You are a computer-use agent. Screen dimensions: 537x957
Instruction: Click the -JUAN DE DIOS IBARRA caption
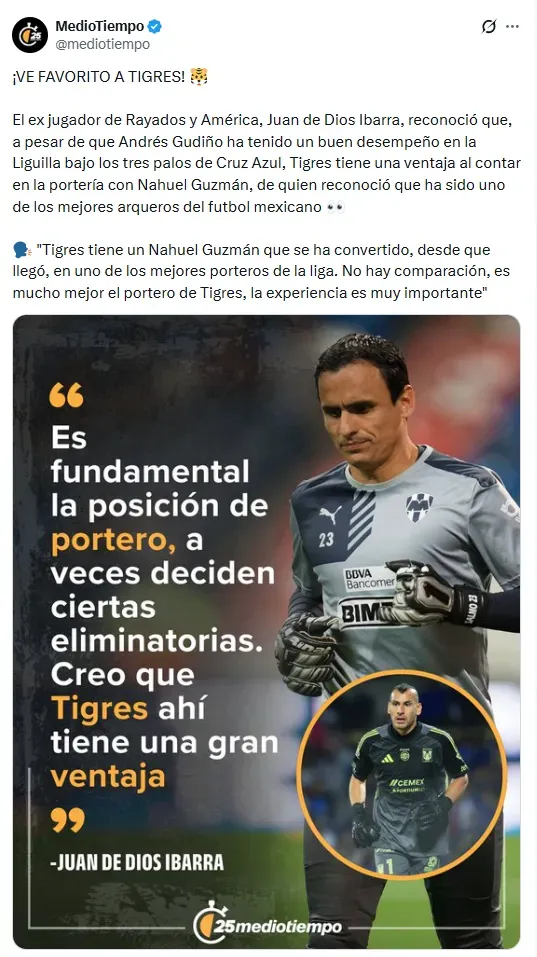137,862
